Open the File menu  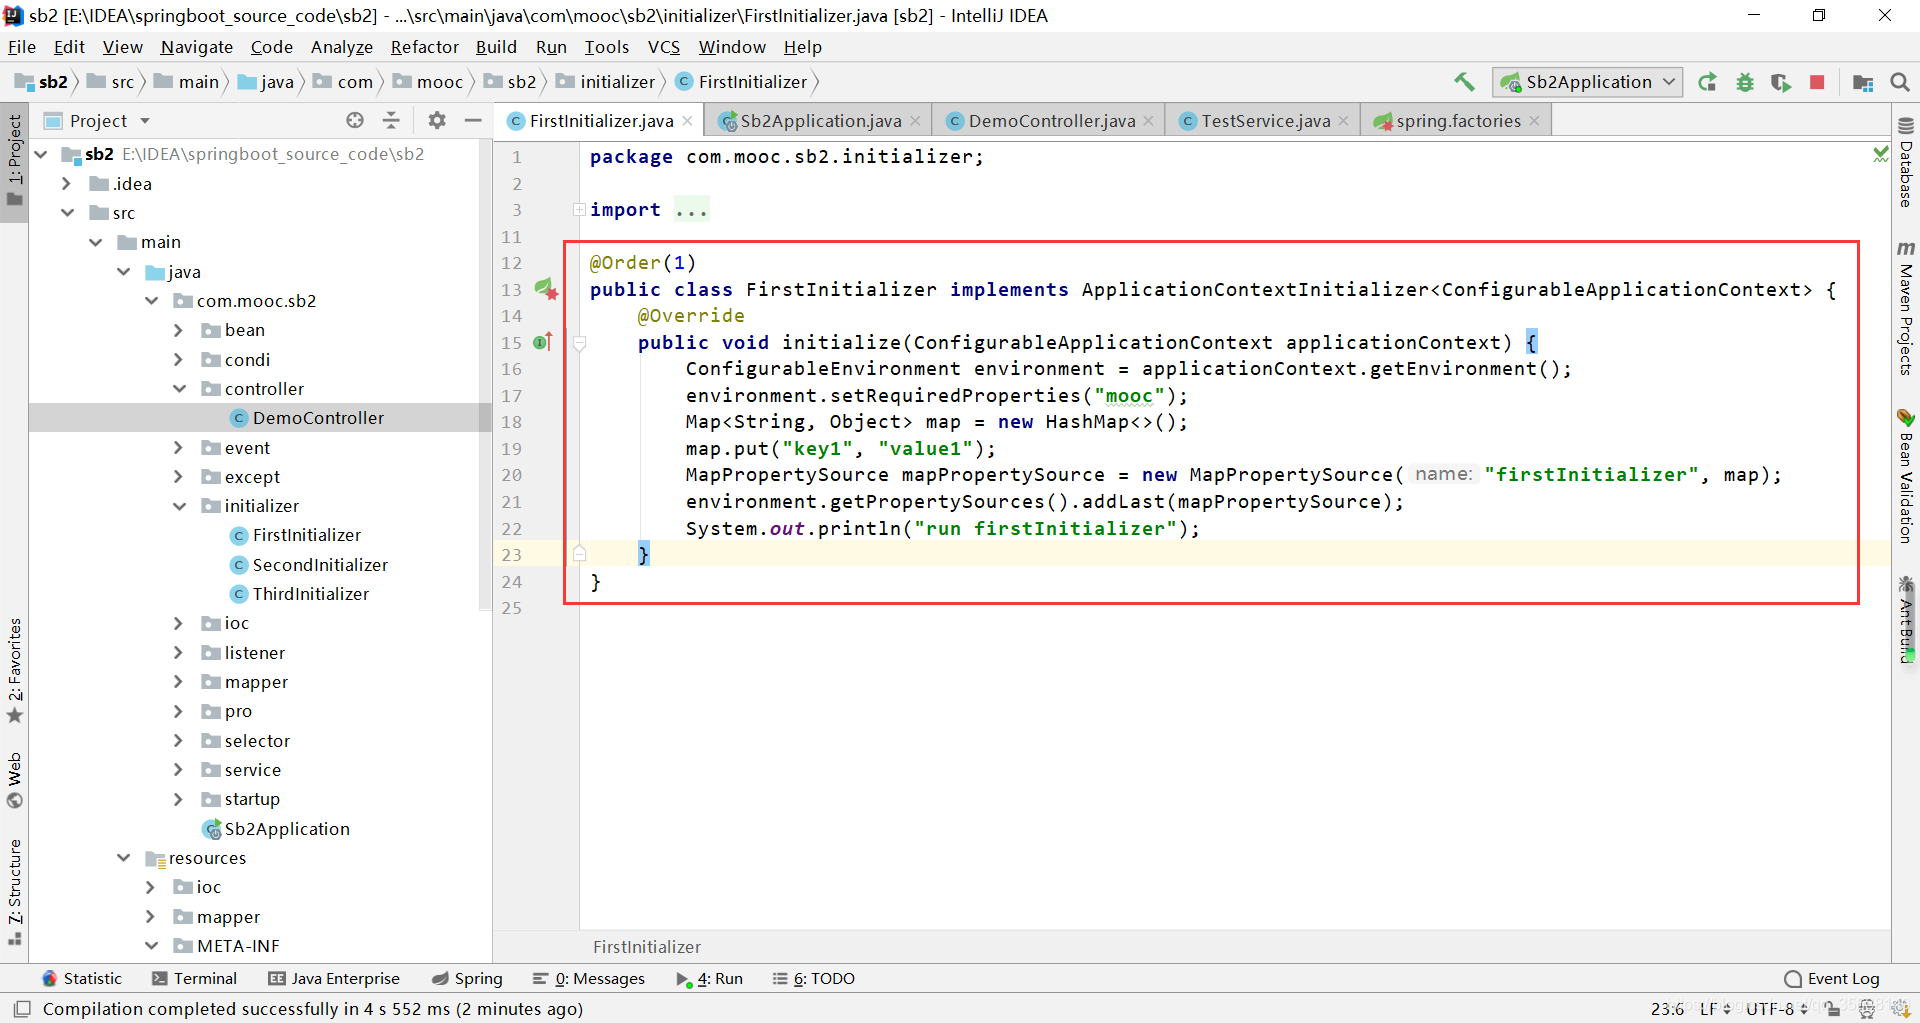[x=22, y=47]
